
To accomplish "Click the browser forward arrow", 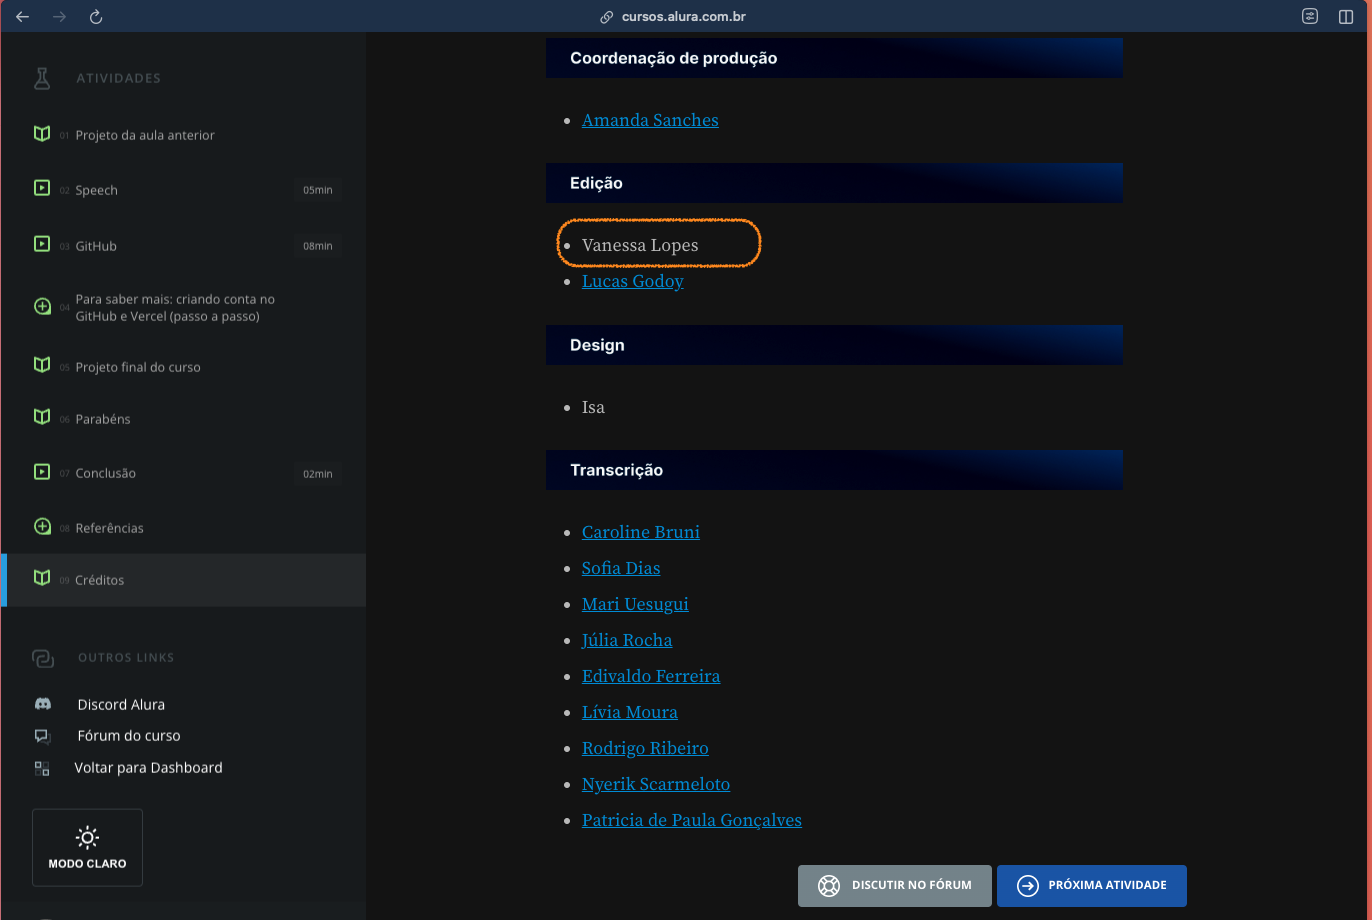I will (x=59, y=17).
